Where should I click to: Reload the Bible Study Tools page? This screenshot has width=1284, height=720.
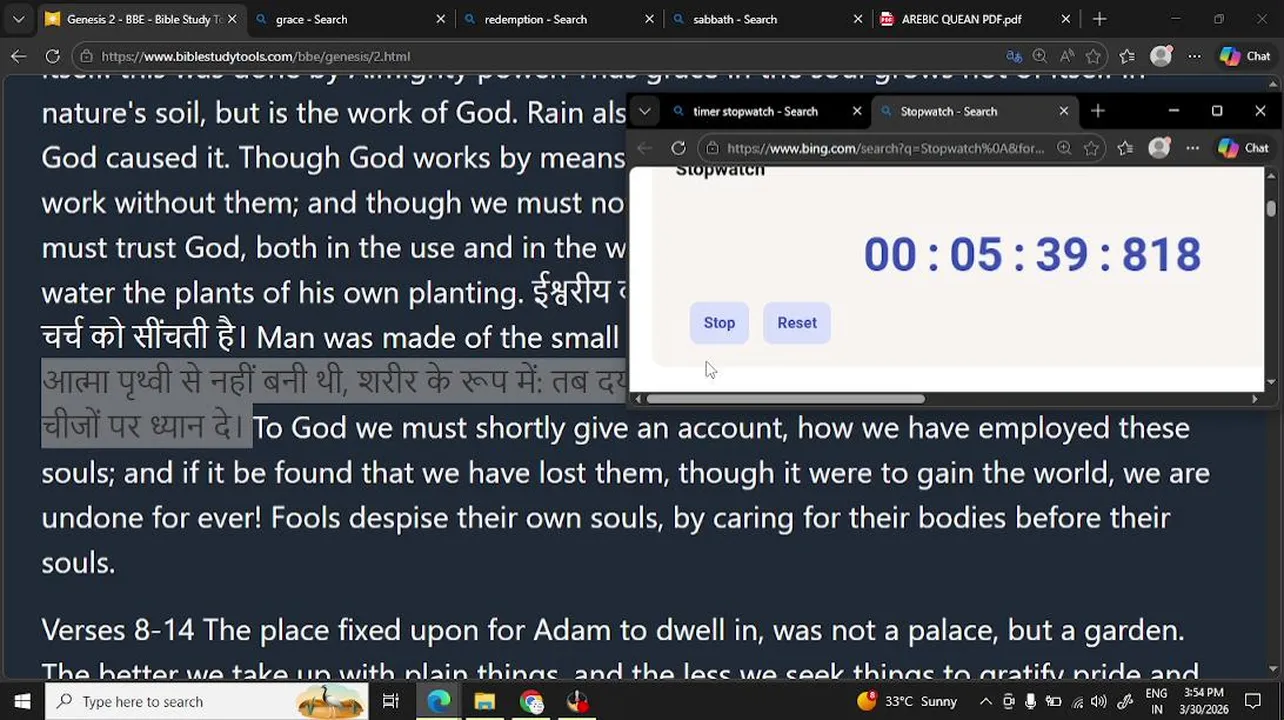coord(52,56)
